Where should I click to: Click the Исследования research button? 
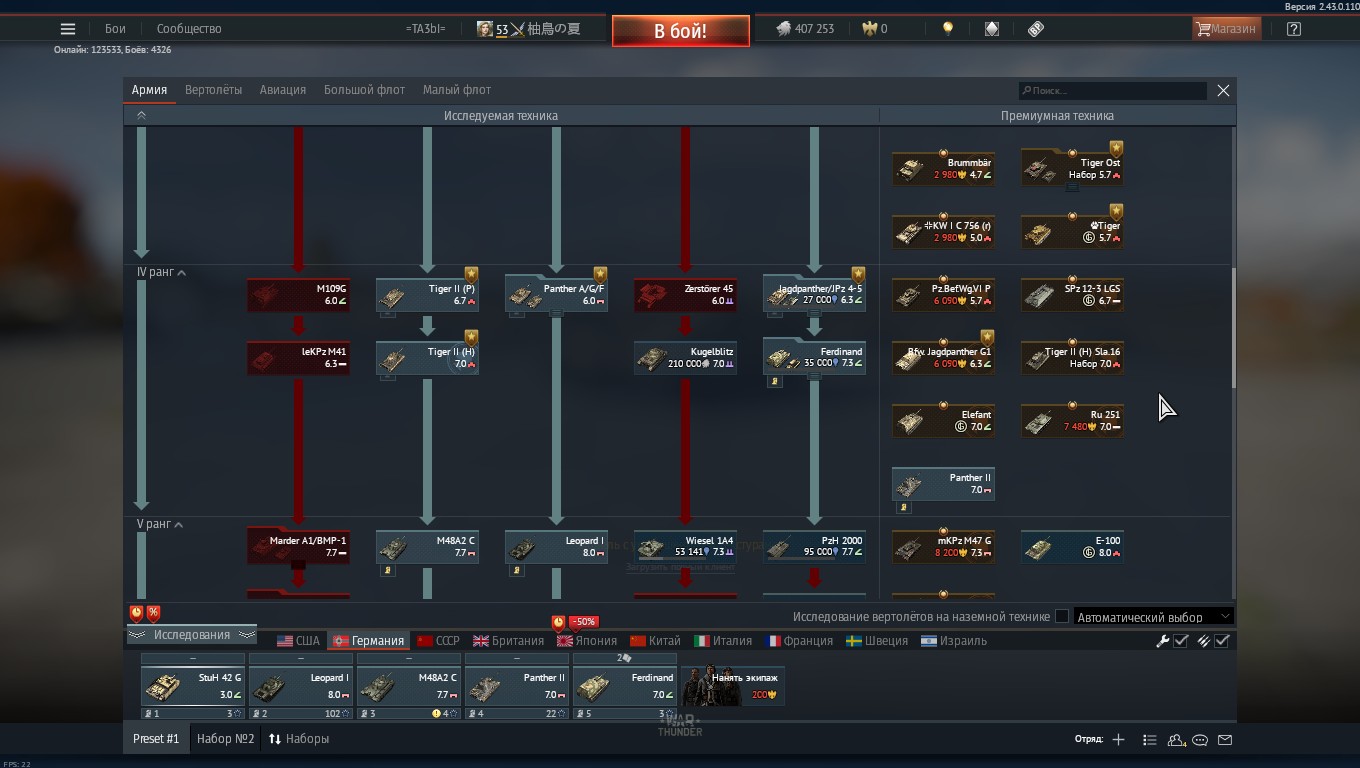[x=191, y=635]
